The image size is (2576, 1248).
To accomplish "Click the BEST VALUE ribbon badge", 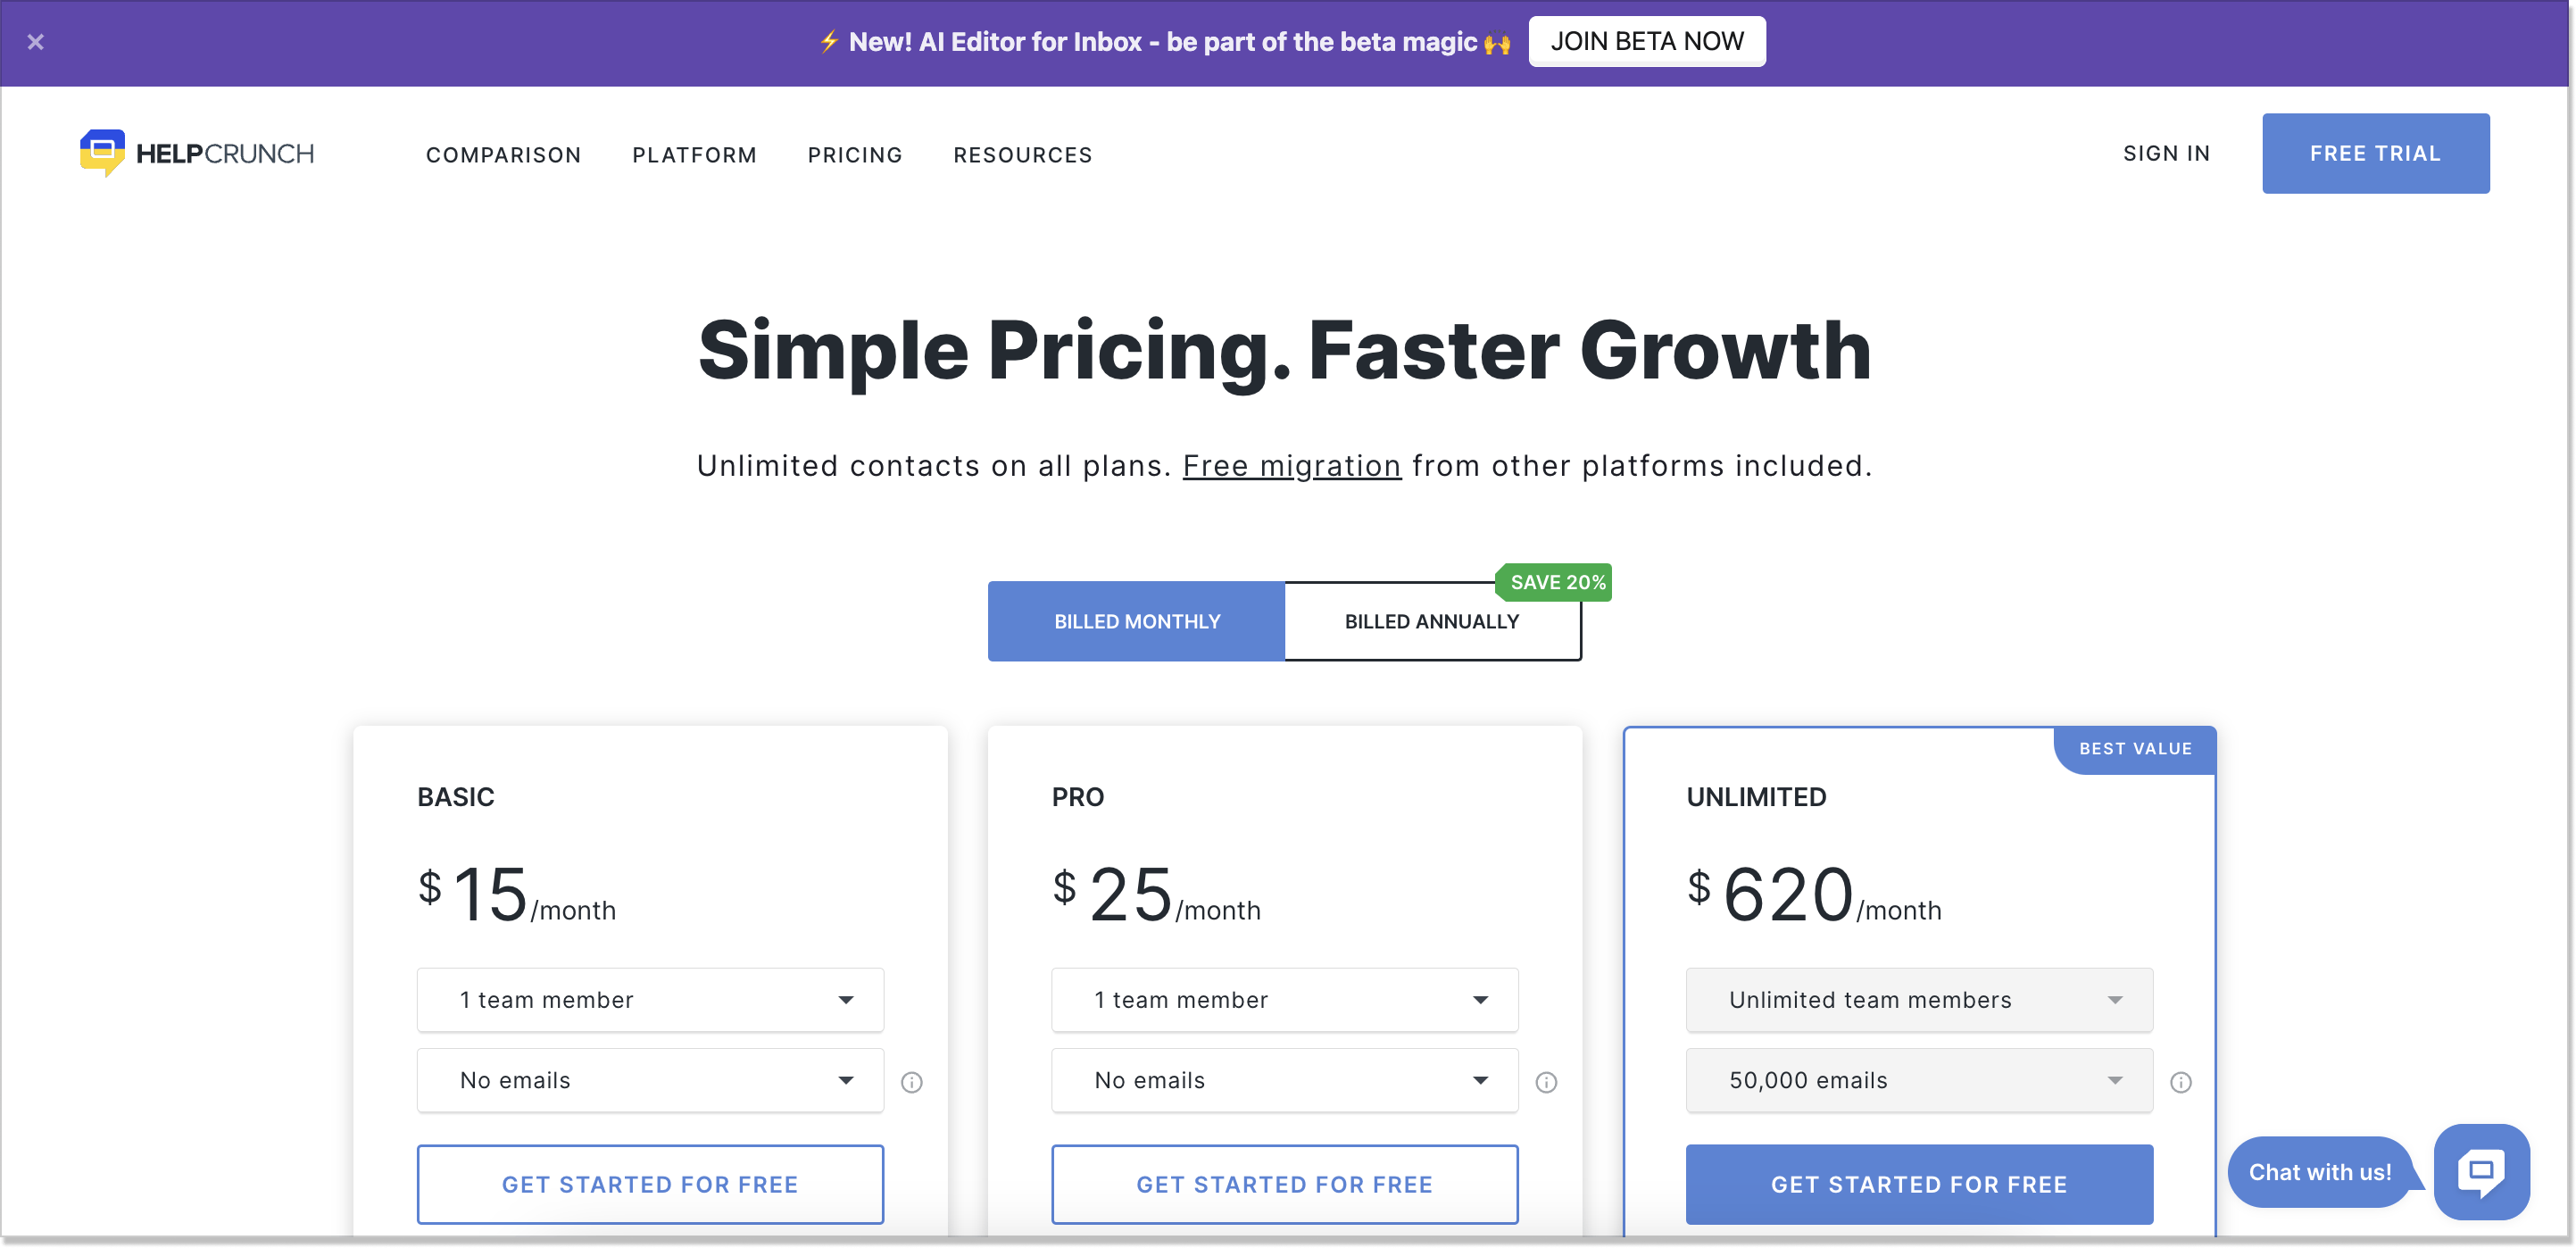I will coord(2135,749).
